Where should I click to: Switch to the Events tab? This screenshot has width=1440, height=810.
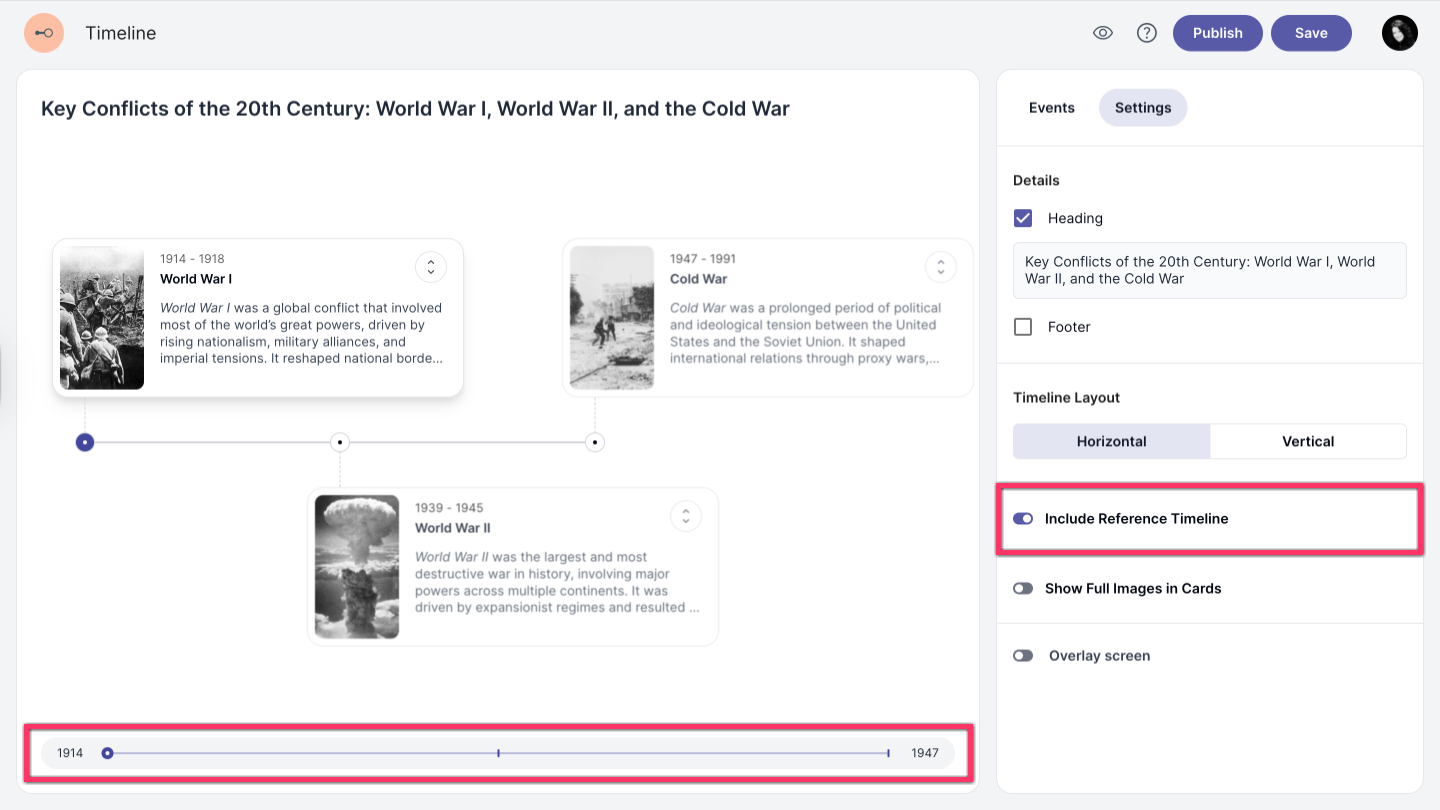click(x=1051, y=108)
